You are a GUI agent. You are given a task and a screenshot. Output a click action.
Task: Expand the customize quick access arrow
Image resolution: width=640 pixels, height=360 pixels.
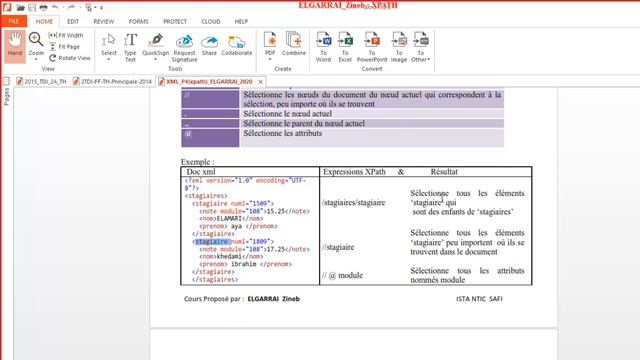(102, 7)
